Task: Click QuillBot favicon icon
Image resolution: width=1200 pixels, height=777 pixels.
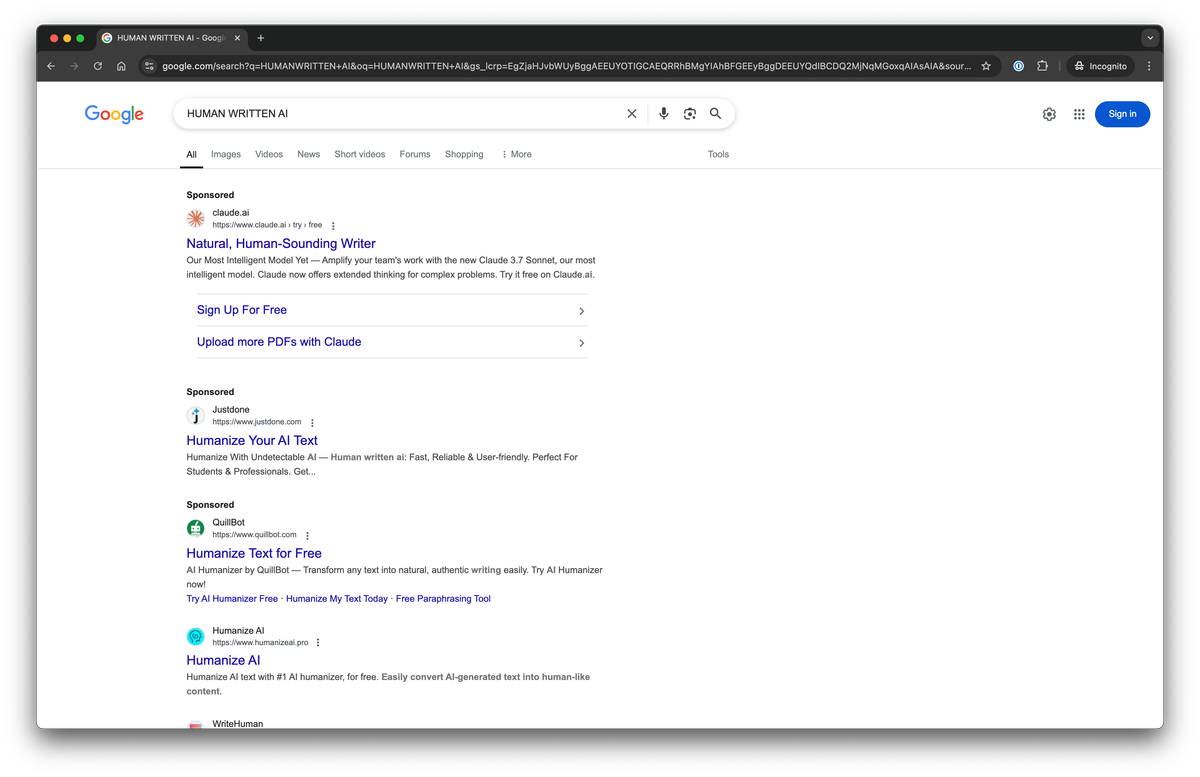Action: click(196, 528)
